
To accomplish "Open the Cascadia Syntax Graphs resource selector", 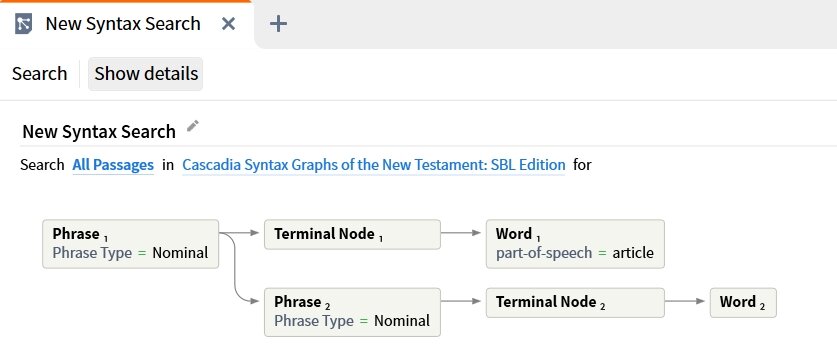I will [374, 165].
